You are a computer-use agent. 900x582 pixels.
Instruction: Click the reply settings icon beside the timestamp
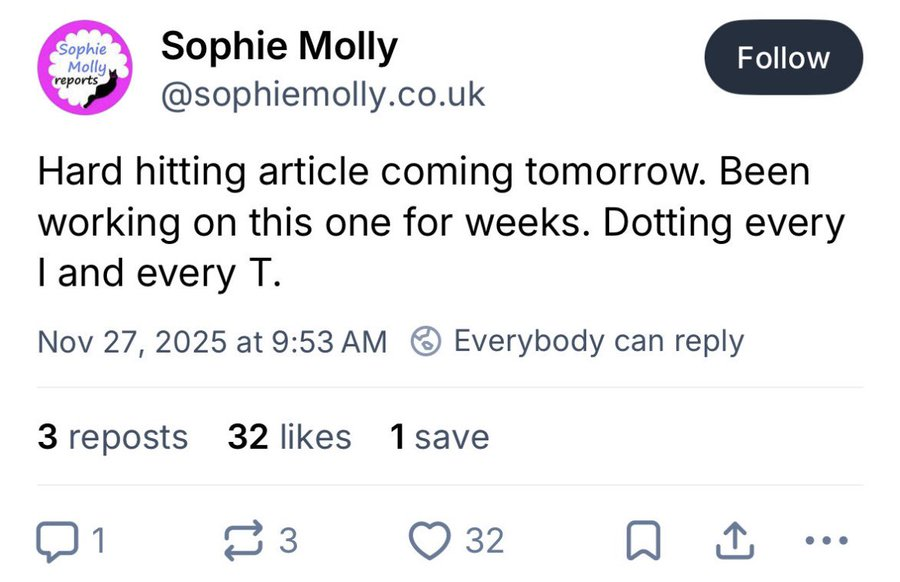tap(426, 341)
